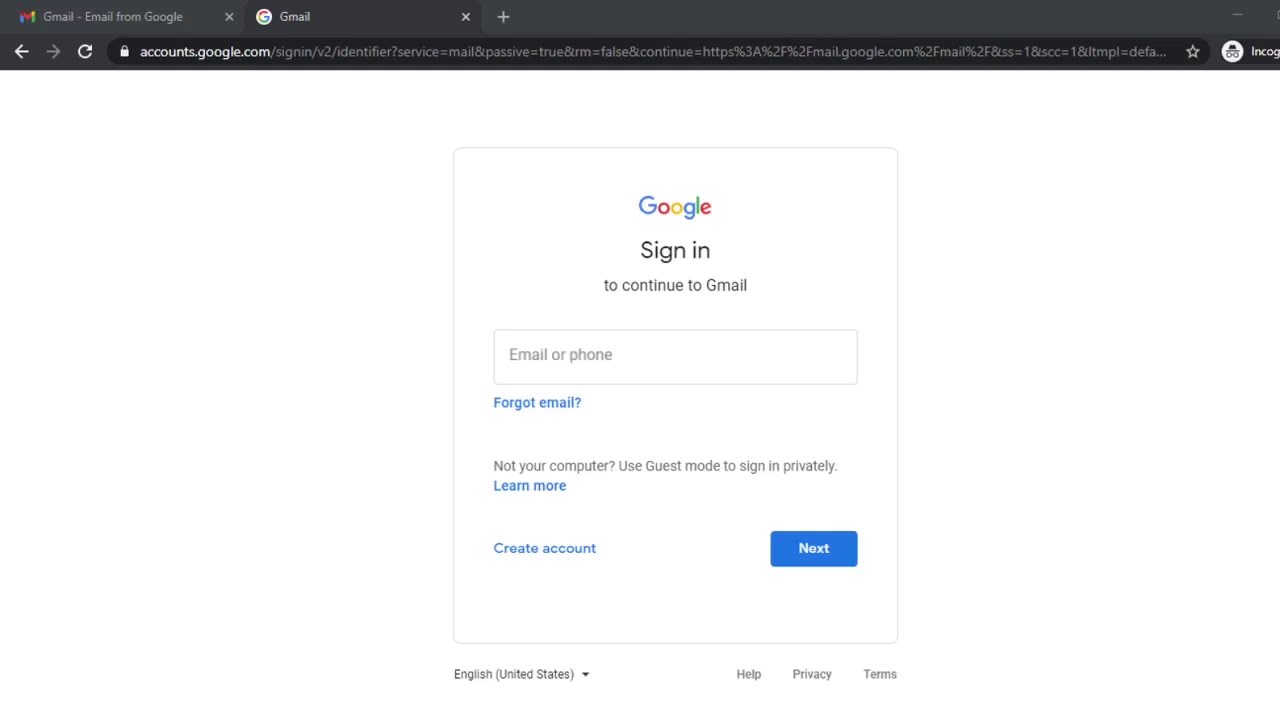Click the blue Next button
The width and height of the screenshot is (1280, 720).
[x=814, y=549]
